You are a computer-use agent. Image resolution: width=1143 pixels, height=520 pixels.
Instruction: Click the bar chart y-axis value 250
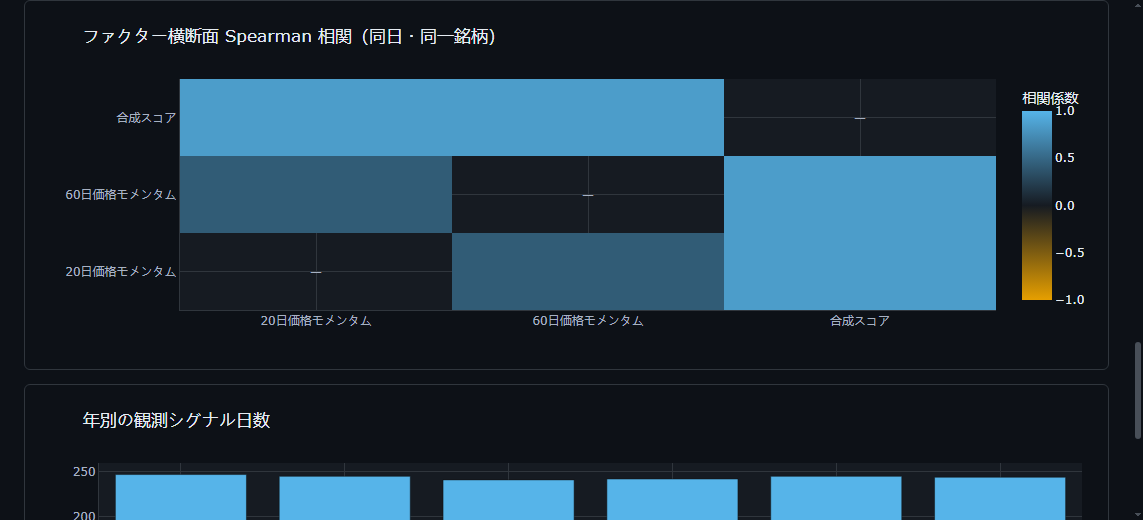click(85, 472)
